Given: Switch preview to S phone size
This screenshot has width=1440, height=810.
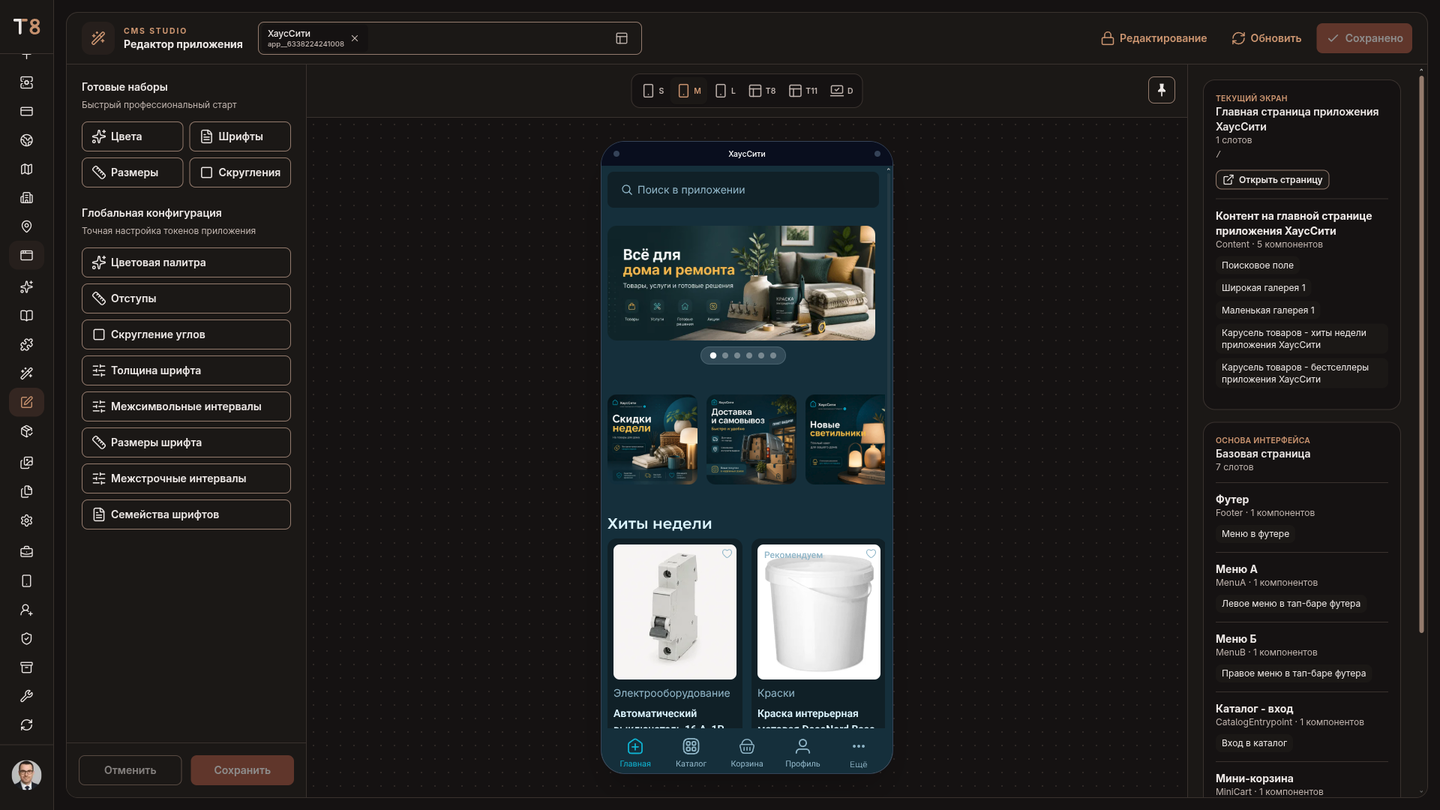Looking at the screenshot, I should 653,91.
